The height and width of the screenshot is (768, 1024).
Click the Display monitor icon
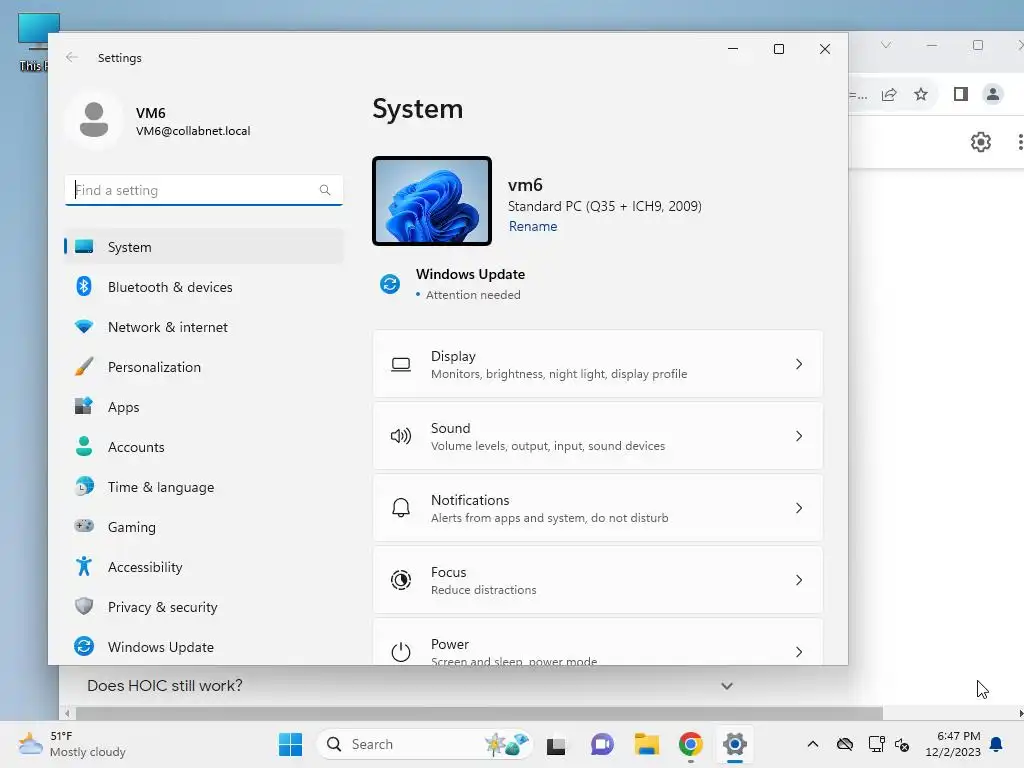pos(401,364)
